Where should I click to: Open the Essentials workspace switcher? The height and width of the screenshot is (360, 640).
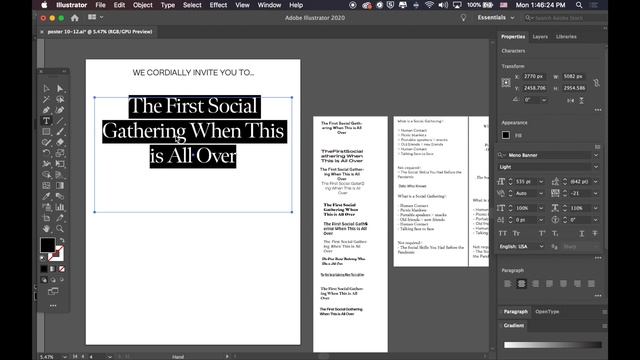click(496, 18)
